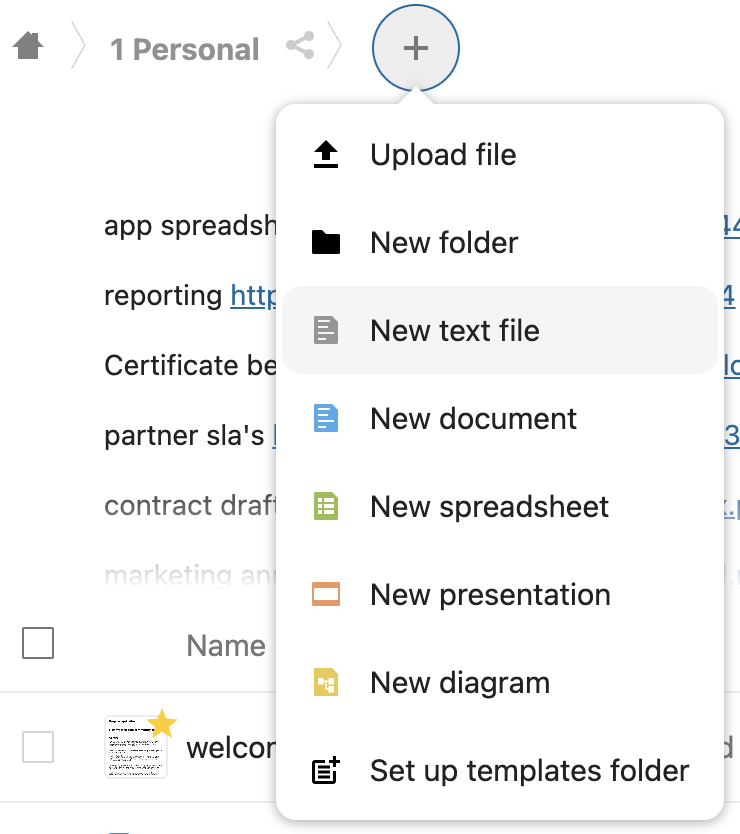
Task: Click the black New folder icon
Action: (326, 243)
